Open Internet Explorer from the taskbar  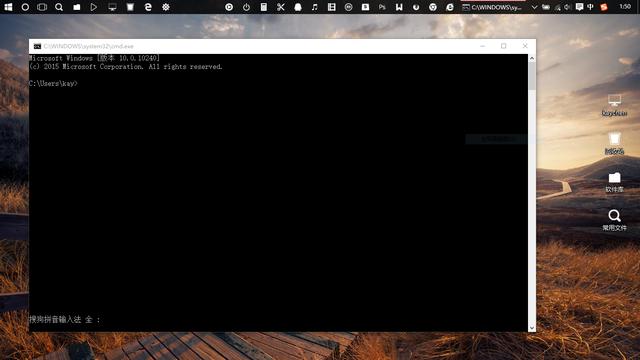tap(450, 7)
